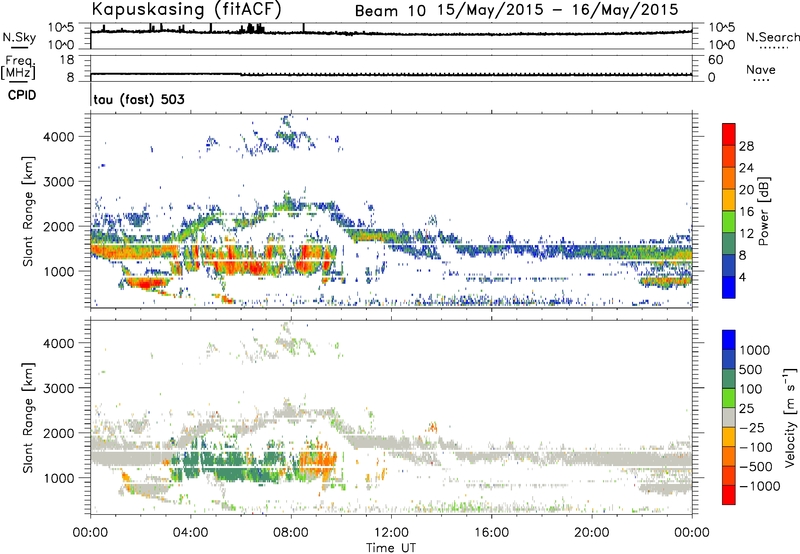This screenshot has width=800, height=554.
Task: Click the 'Kapuskasing (fitACF)' title text
Action: pos(186,9)
